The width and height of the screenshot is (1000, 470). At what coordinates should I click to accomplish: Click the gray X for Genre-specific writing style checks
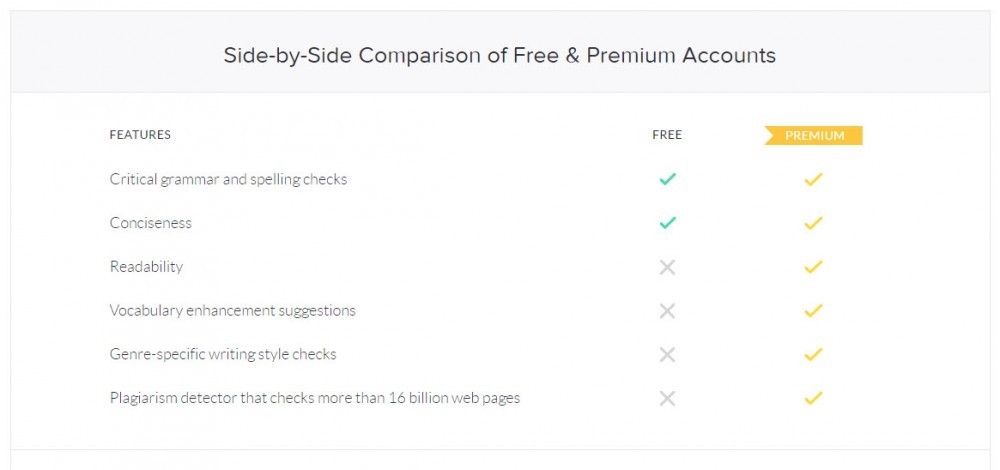click(x=667, y=355)
